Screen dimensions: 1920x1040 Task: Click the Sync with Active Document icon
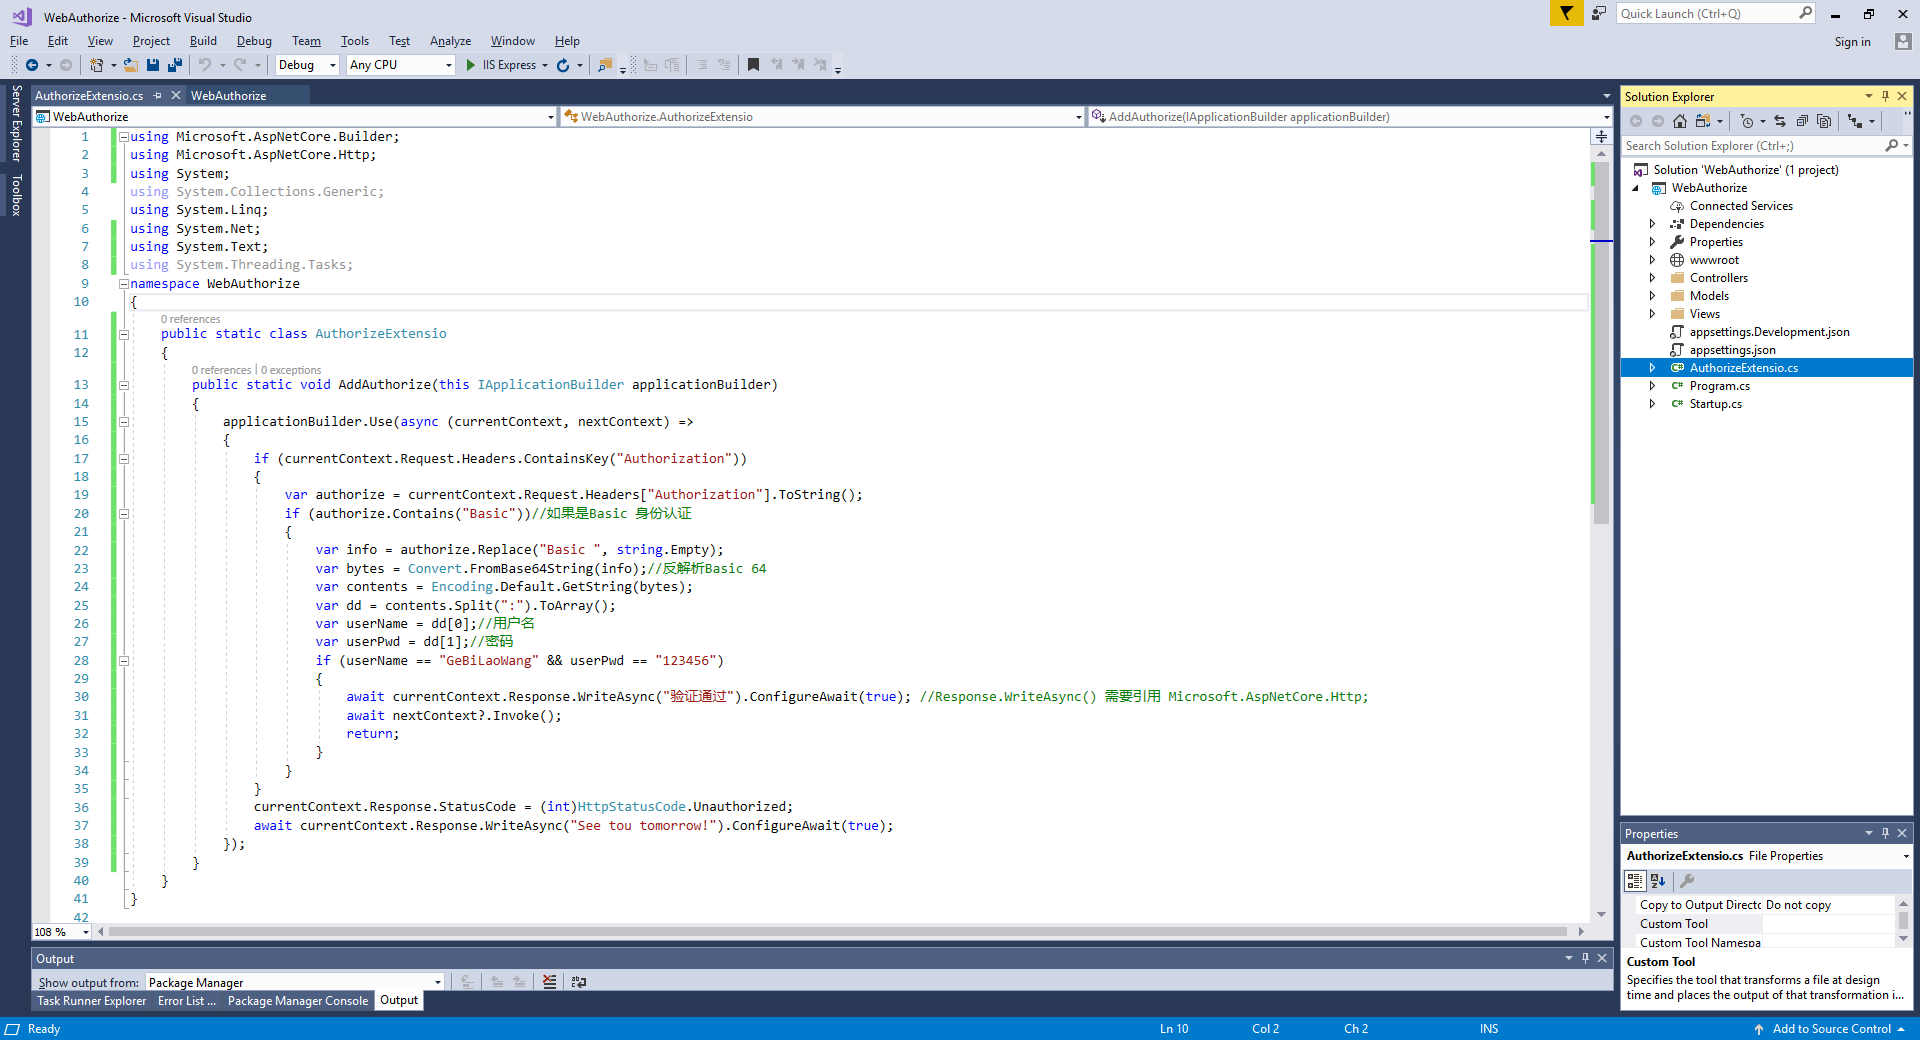tap(1780, 121)
